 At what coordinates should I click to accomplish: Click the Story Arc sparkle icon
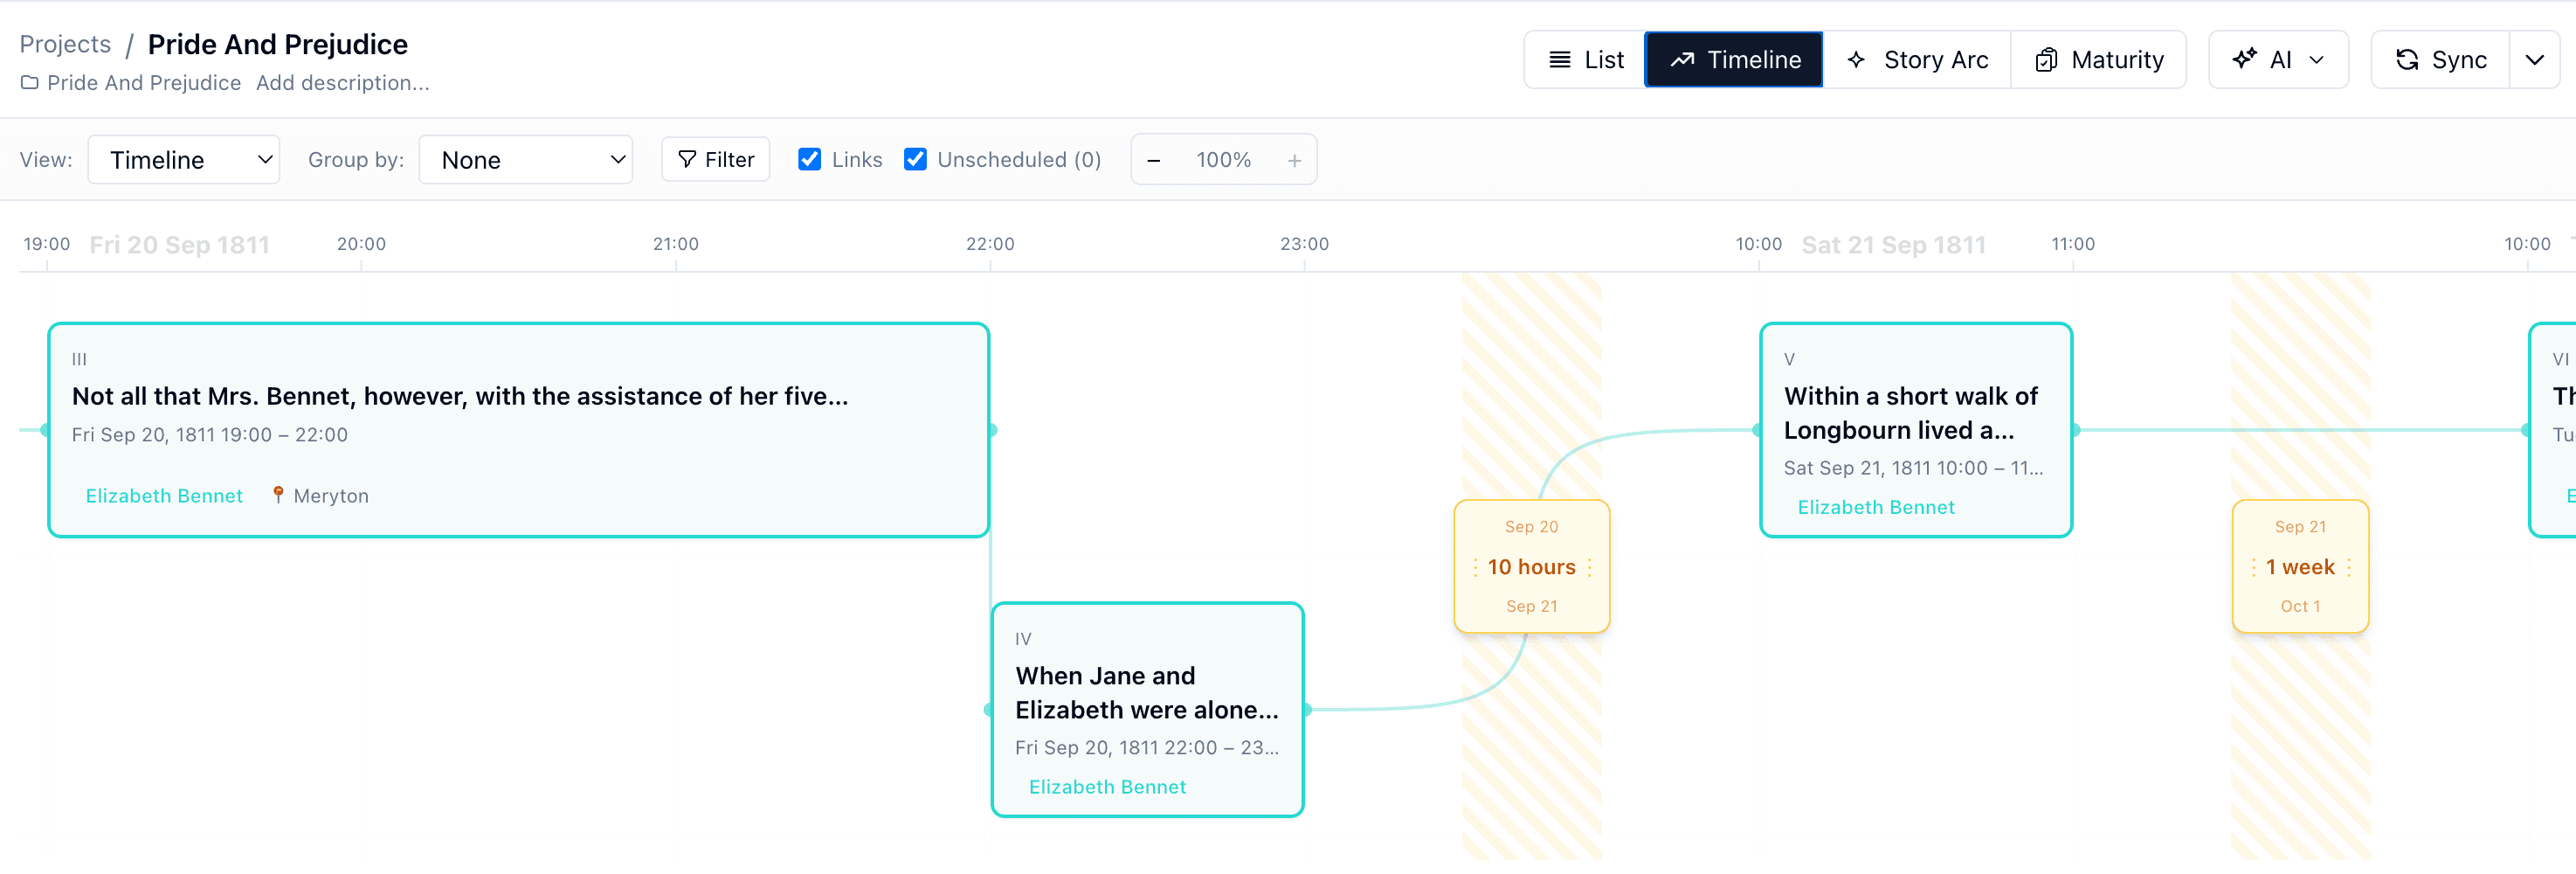pos(1857,60)
